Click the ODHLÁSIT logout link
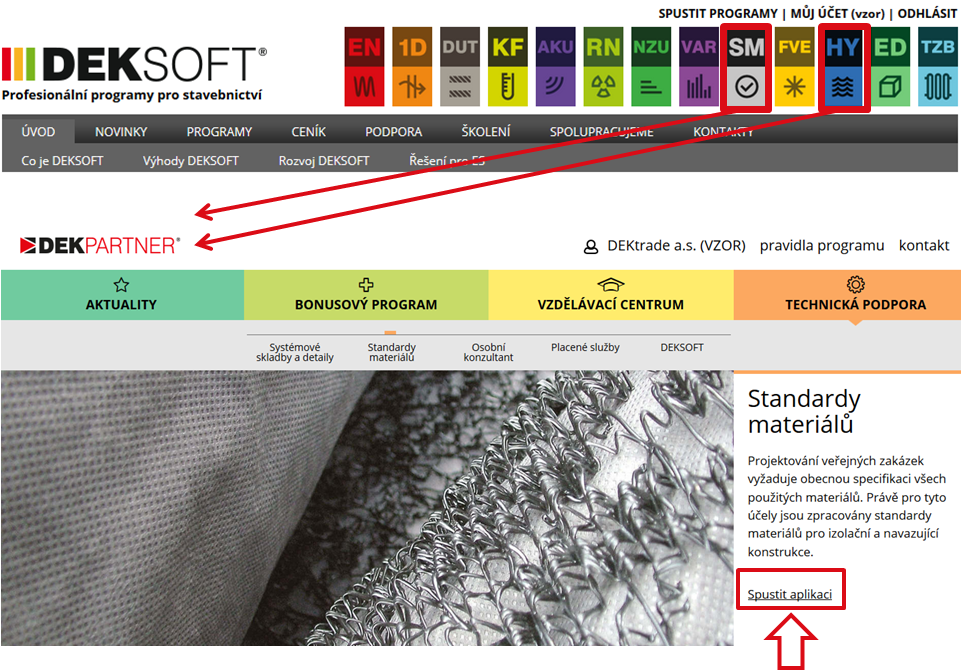 [x=927, y=13]
